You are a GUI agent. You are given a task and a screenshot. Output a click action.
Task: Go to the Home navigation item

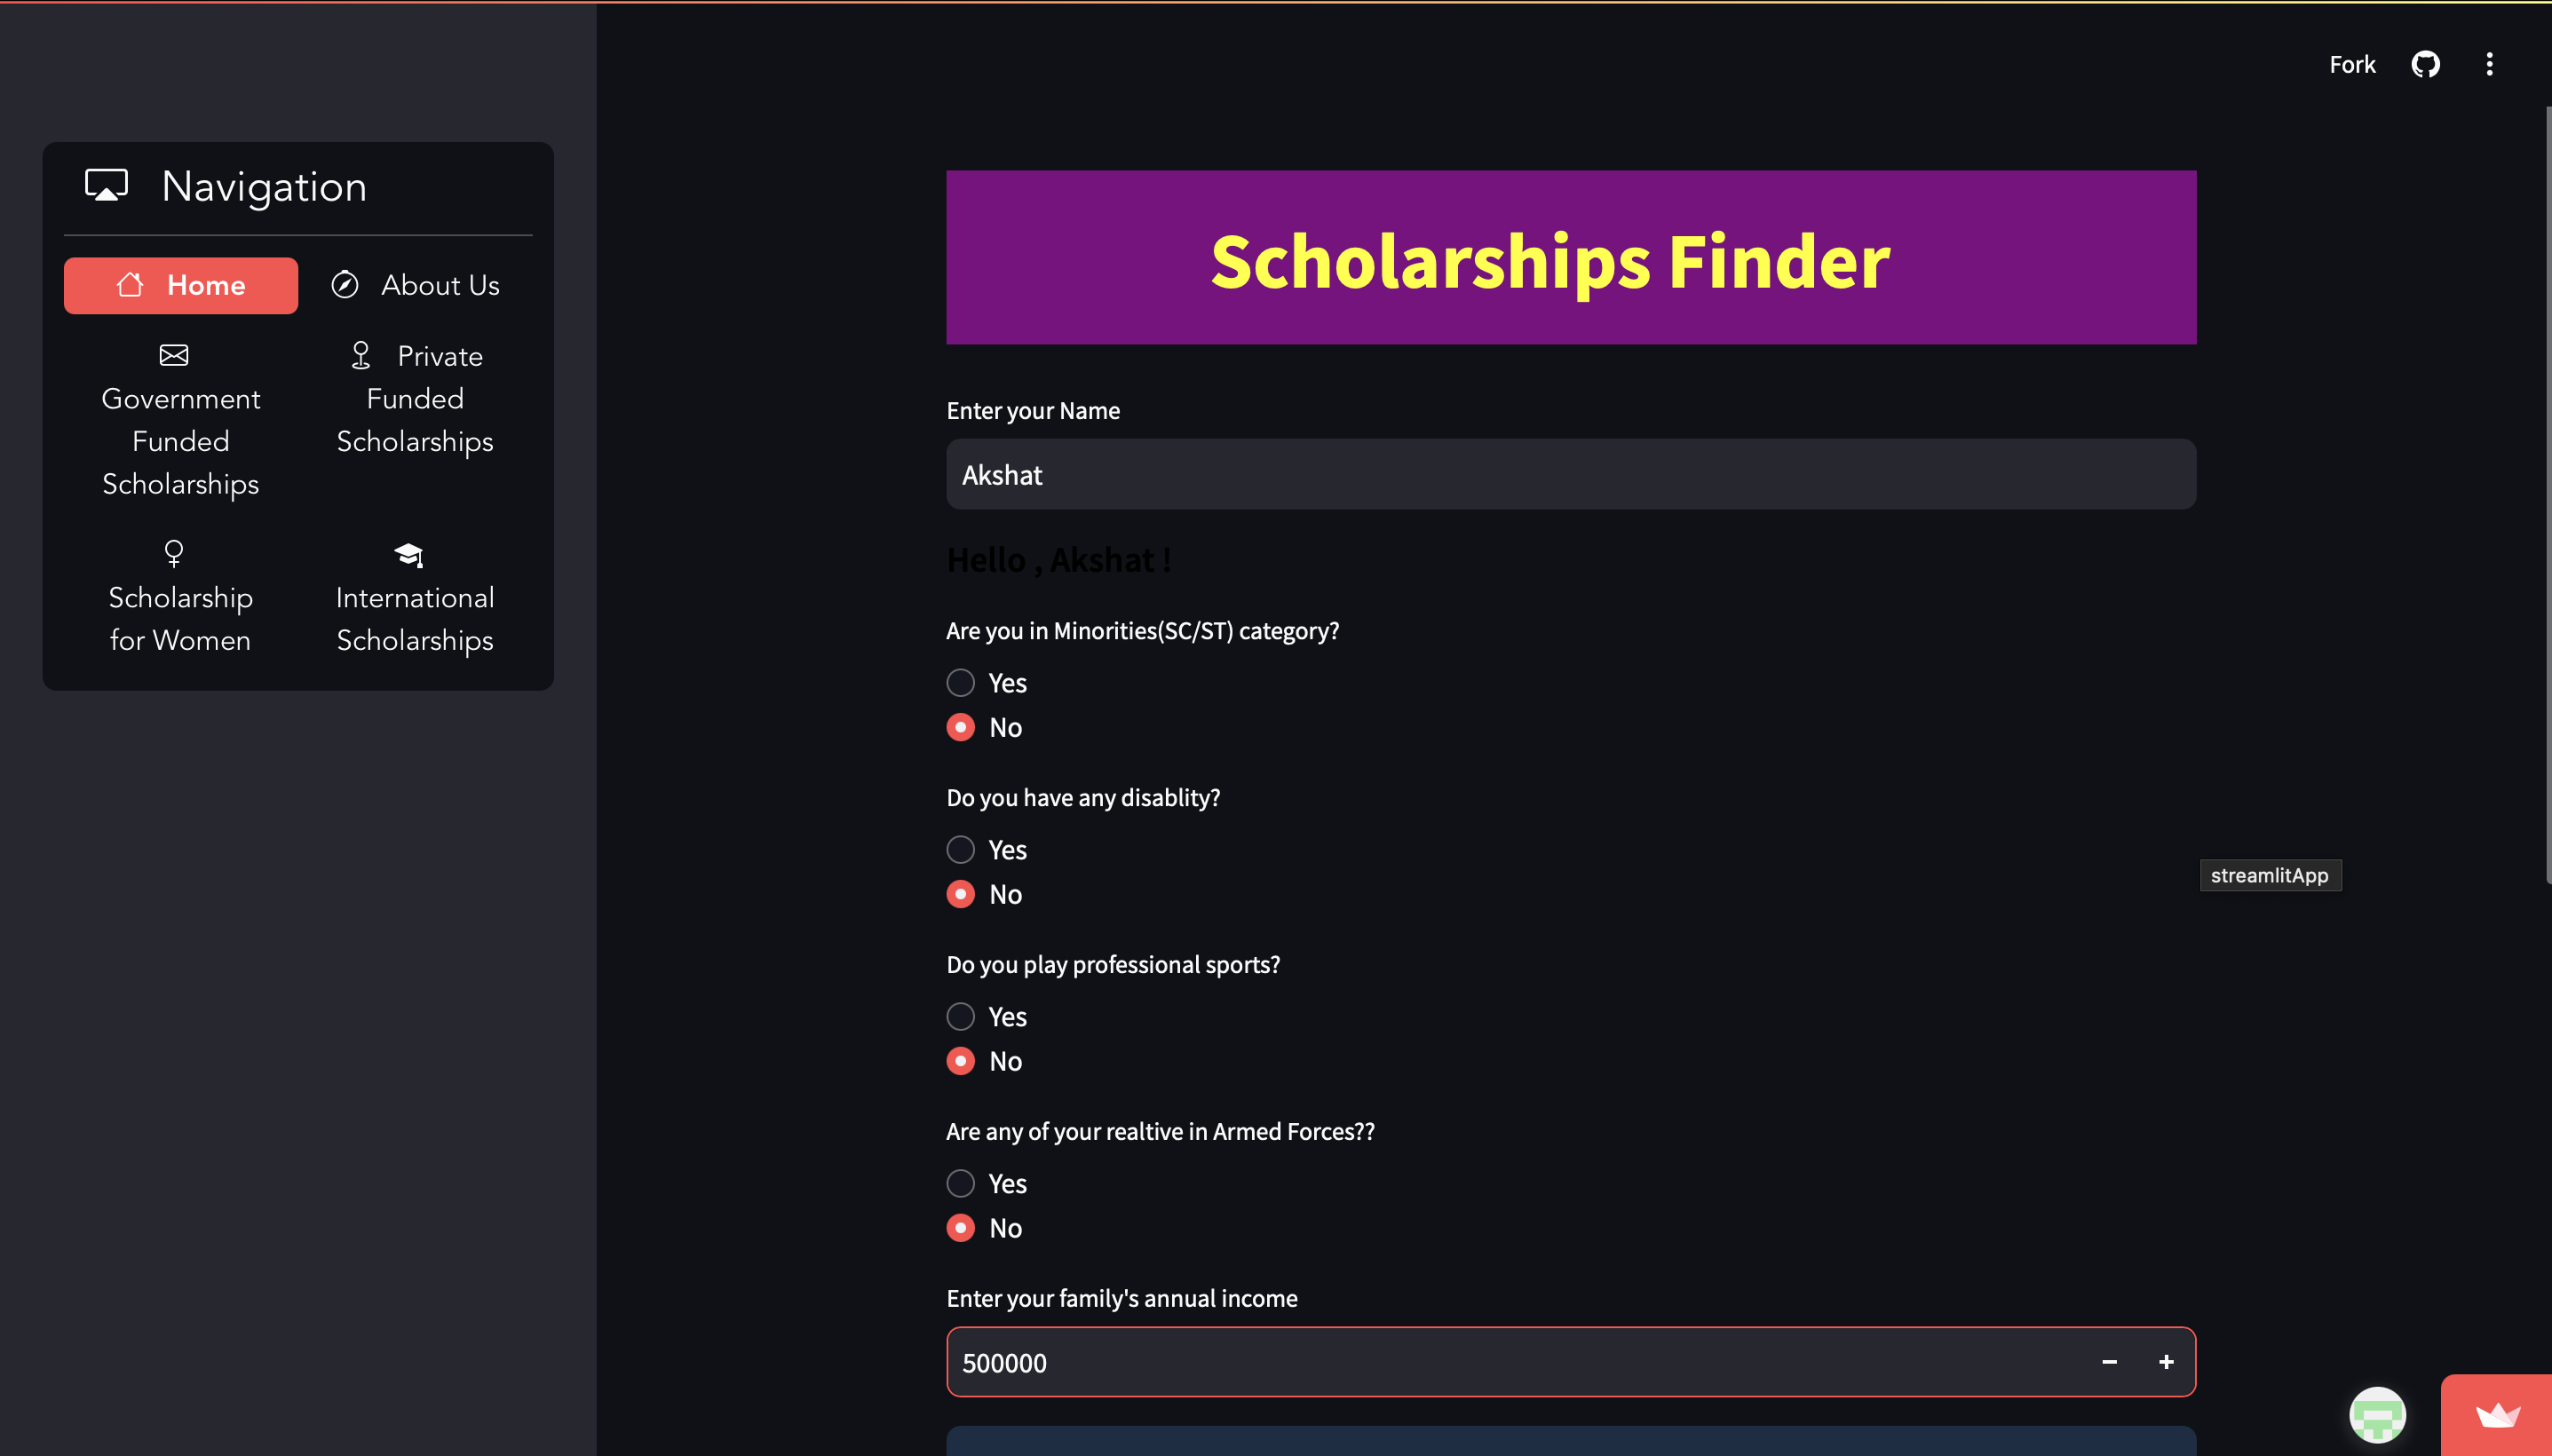(x=181, y=286)
